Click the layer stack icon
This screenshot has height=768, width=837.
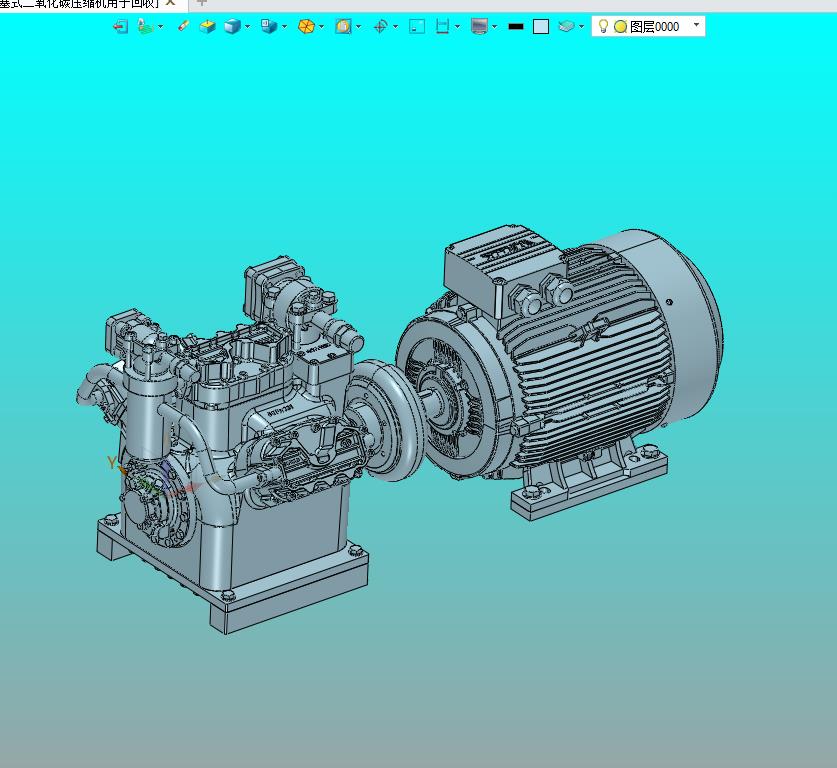point(566,27)
